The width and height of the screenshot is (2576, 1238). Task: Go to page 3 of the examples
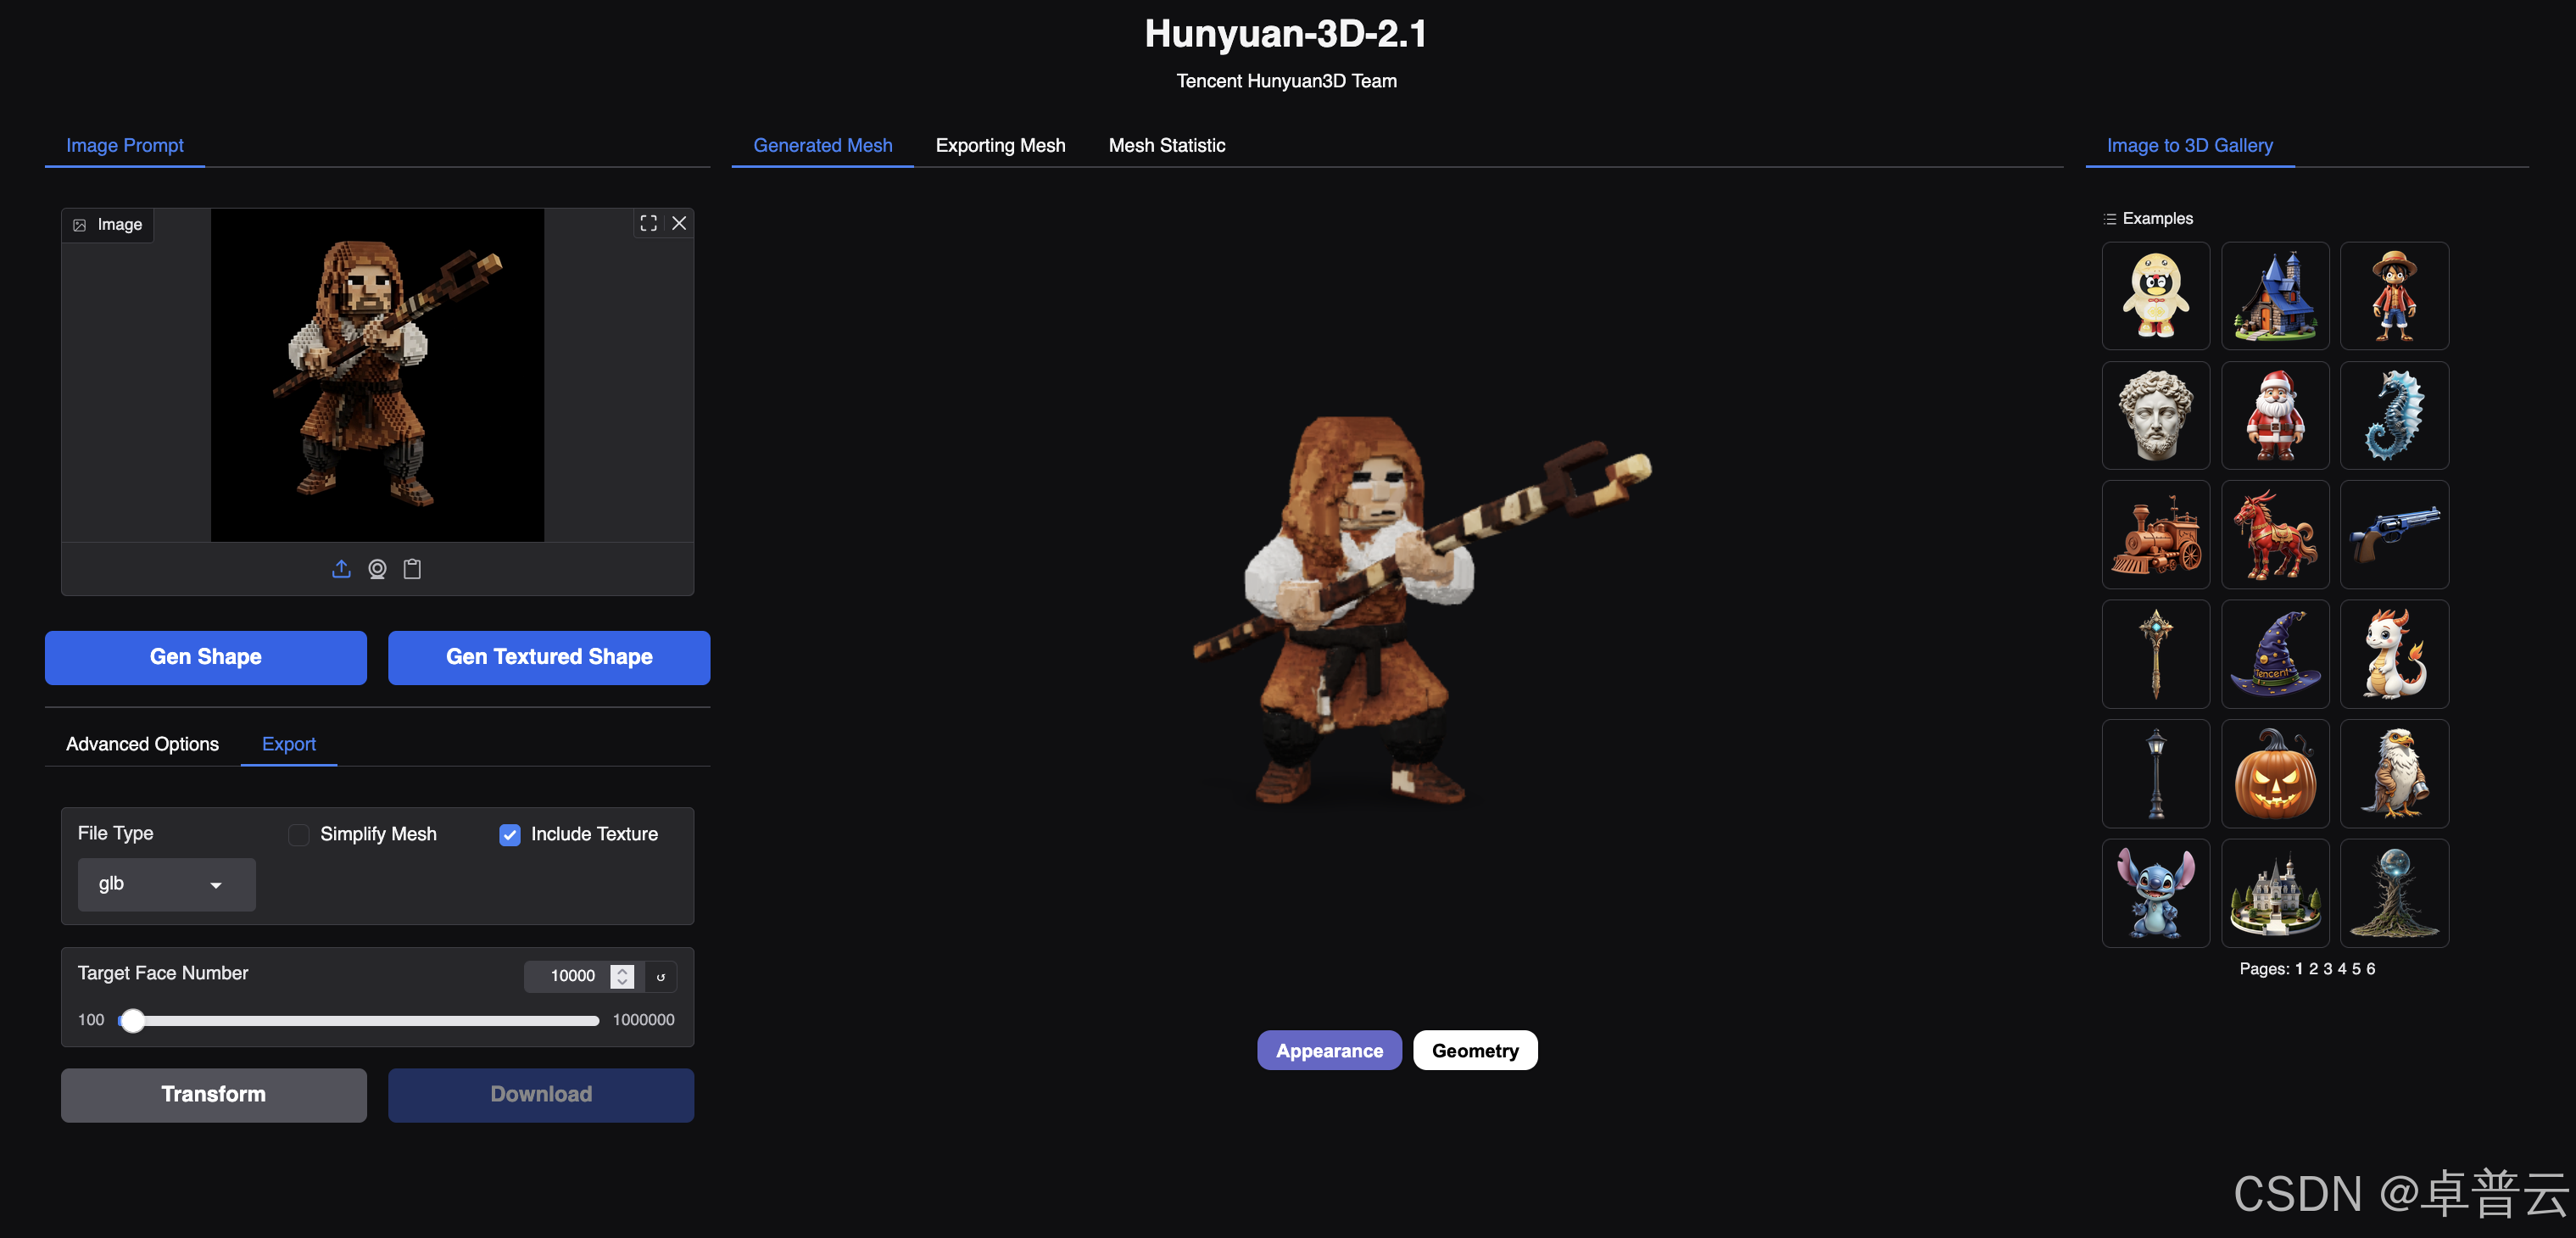coord(2327,968)
